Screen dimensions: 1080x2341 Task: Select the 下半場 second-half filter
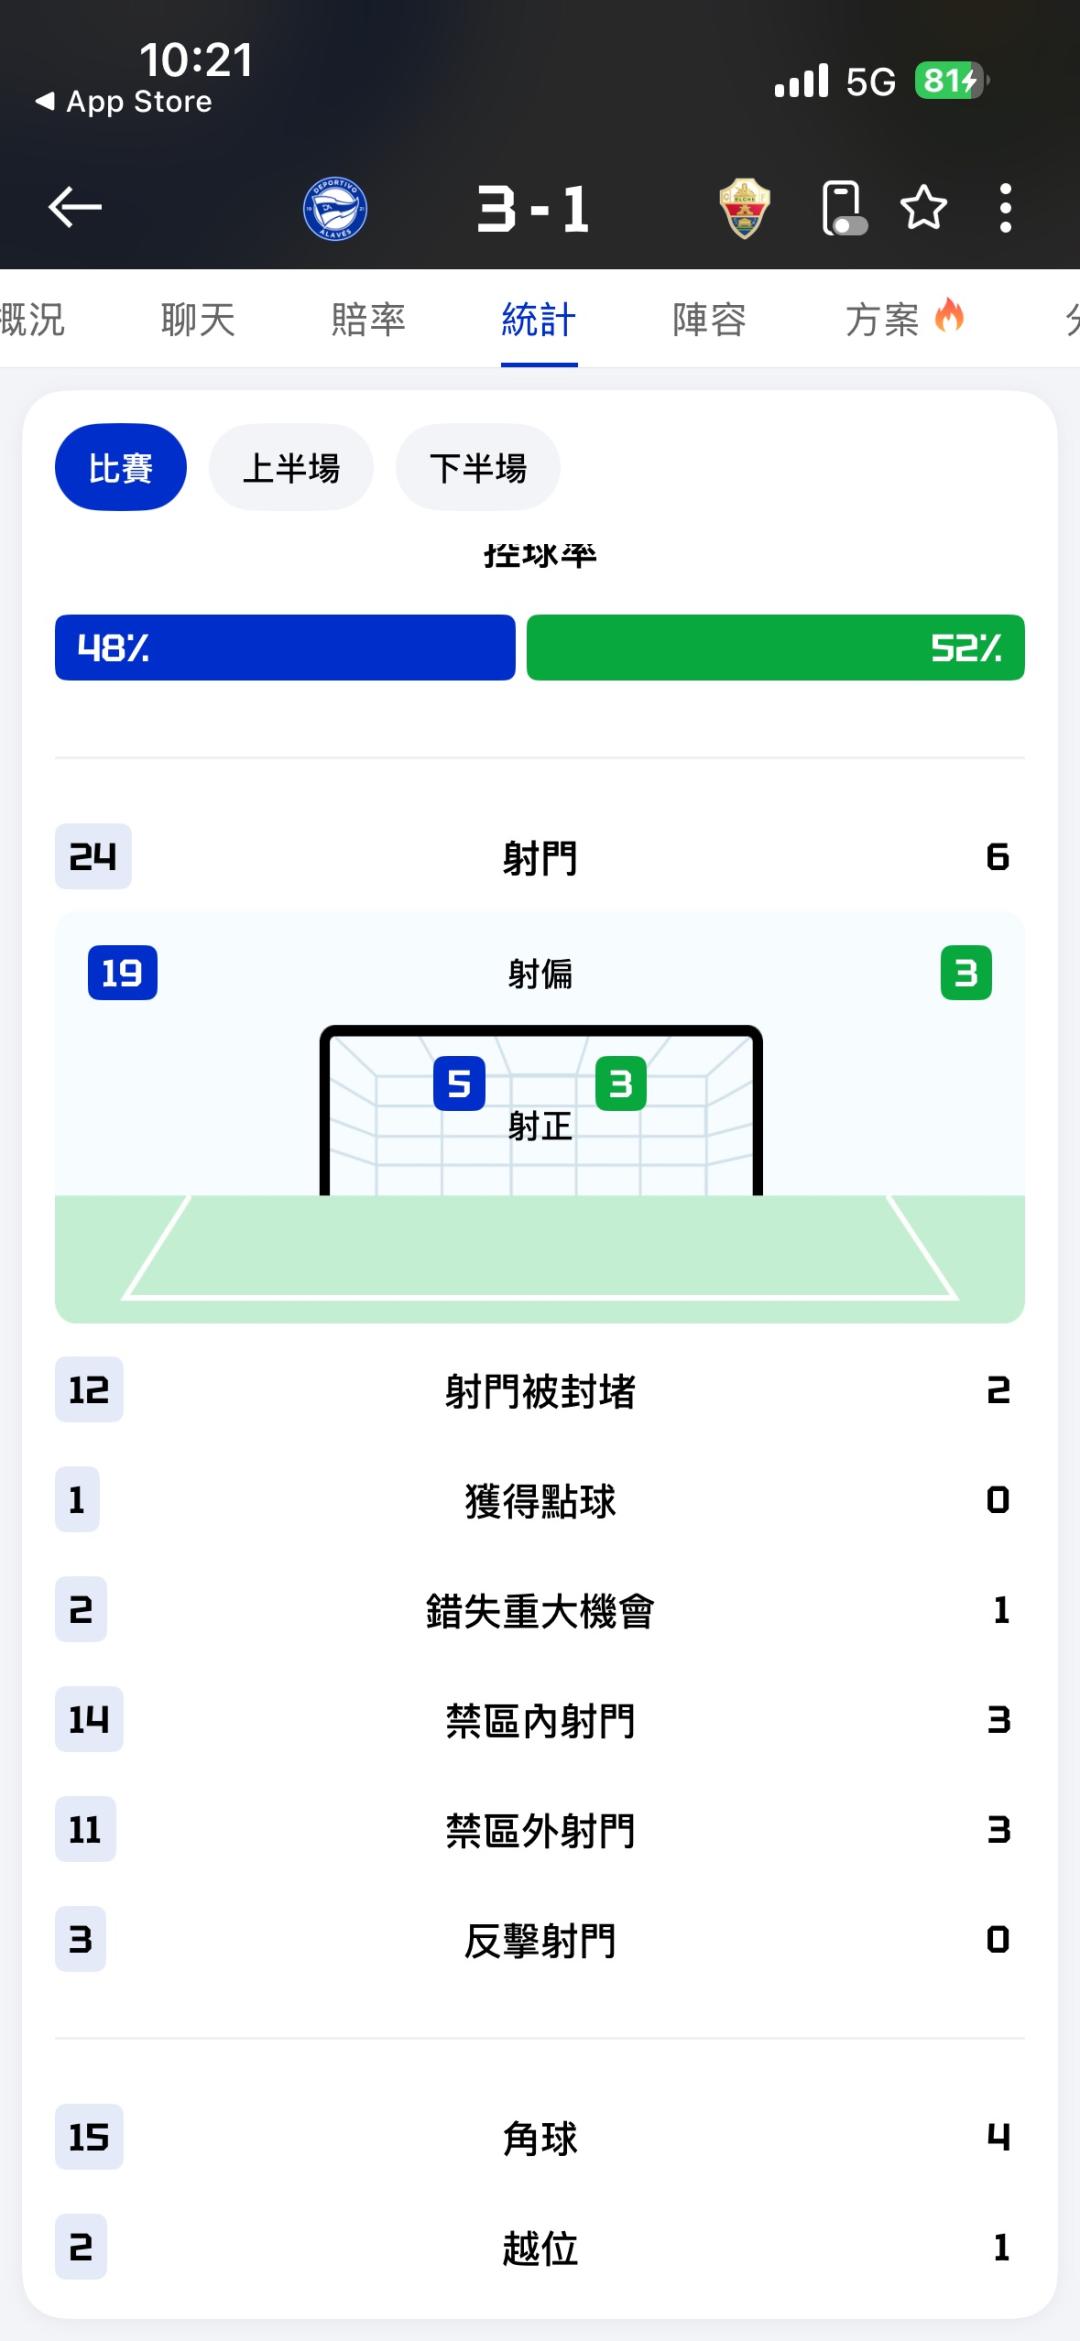(x=478, y=468)
